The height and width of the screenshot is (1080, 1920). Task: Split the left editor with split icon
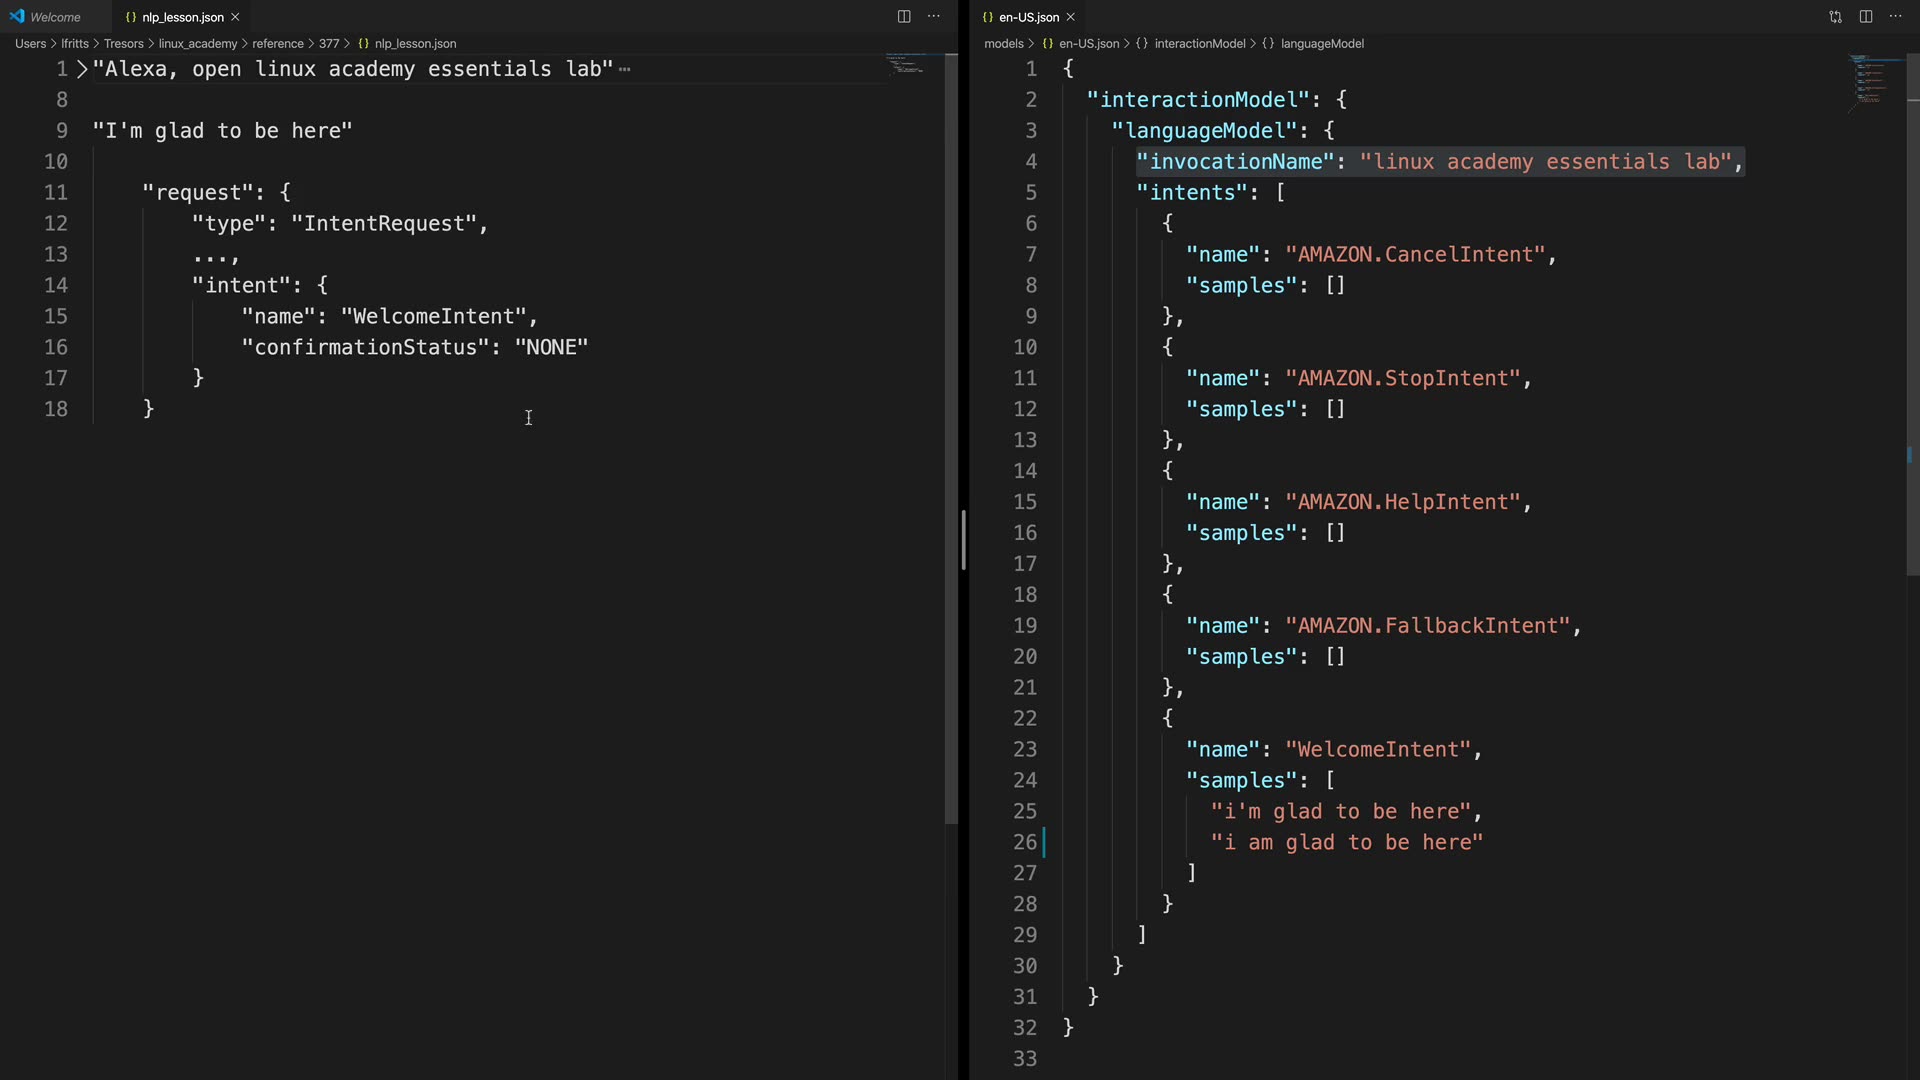pos(904,17)
